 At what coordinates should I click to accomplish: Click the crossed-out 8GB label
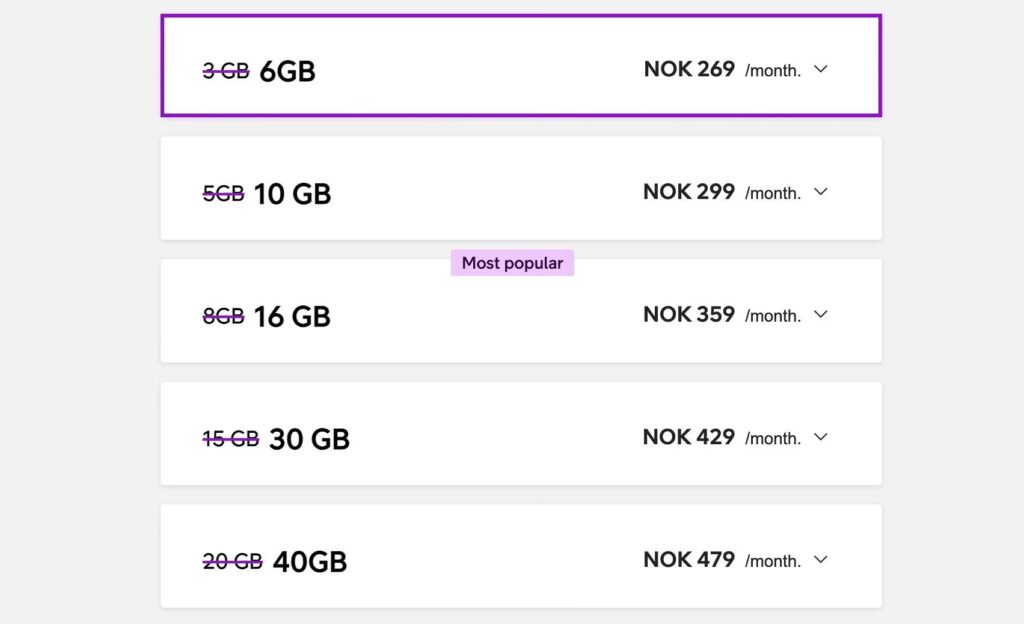[223, 316]
